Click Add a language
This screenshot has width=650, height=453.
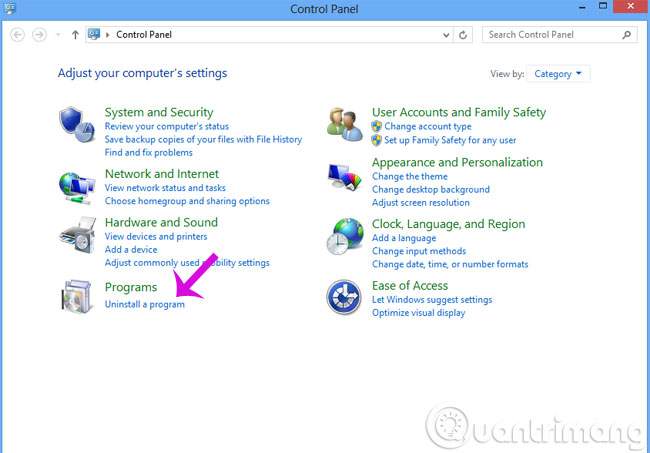click(404, 238)
